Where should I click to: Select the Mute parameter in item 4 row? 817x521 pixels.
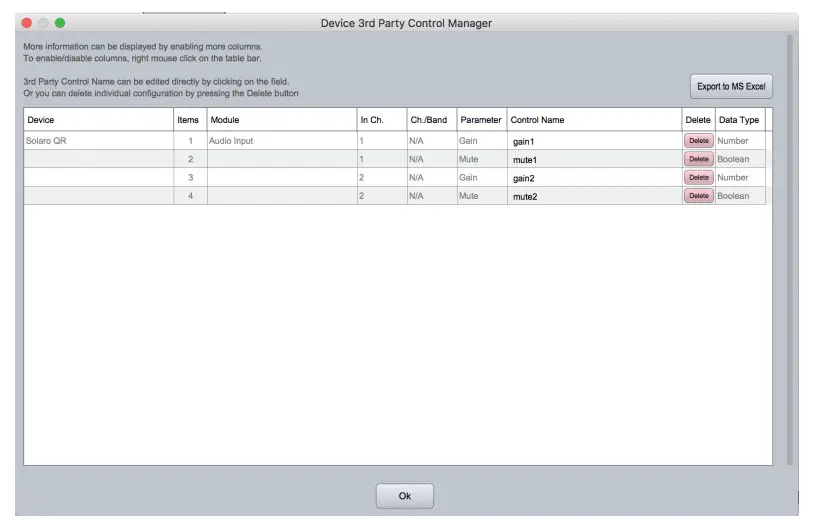pyautogui.click(x=482, y=196)
